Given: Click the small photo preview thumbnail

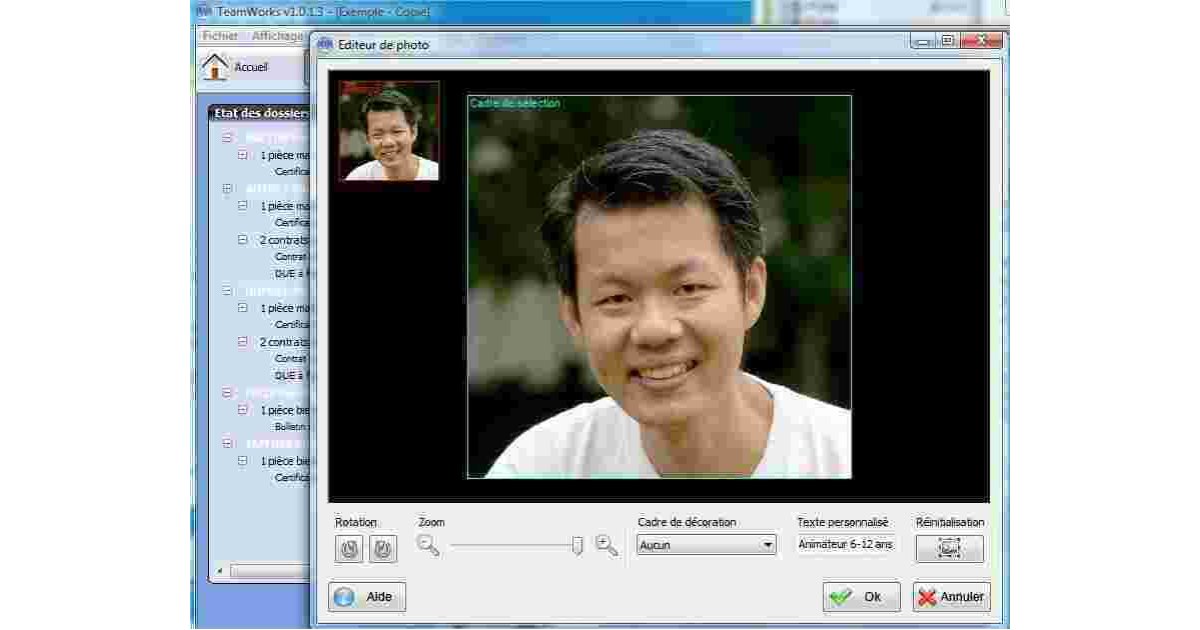Looking at the screenshot, I should 389,131.
